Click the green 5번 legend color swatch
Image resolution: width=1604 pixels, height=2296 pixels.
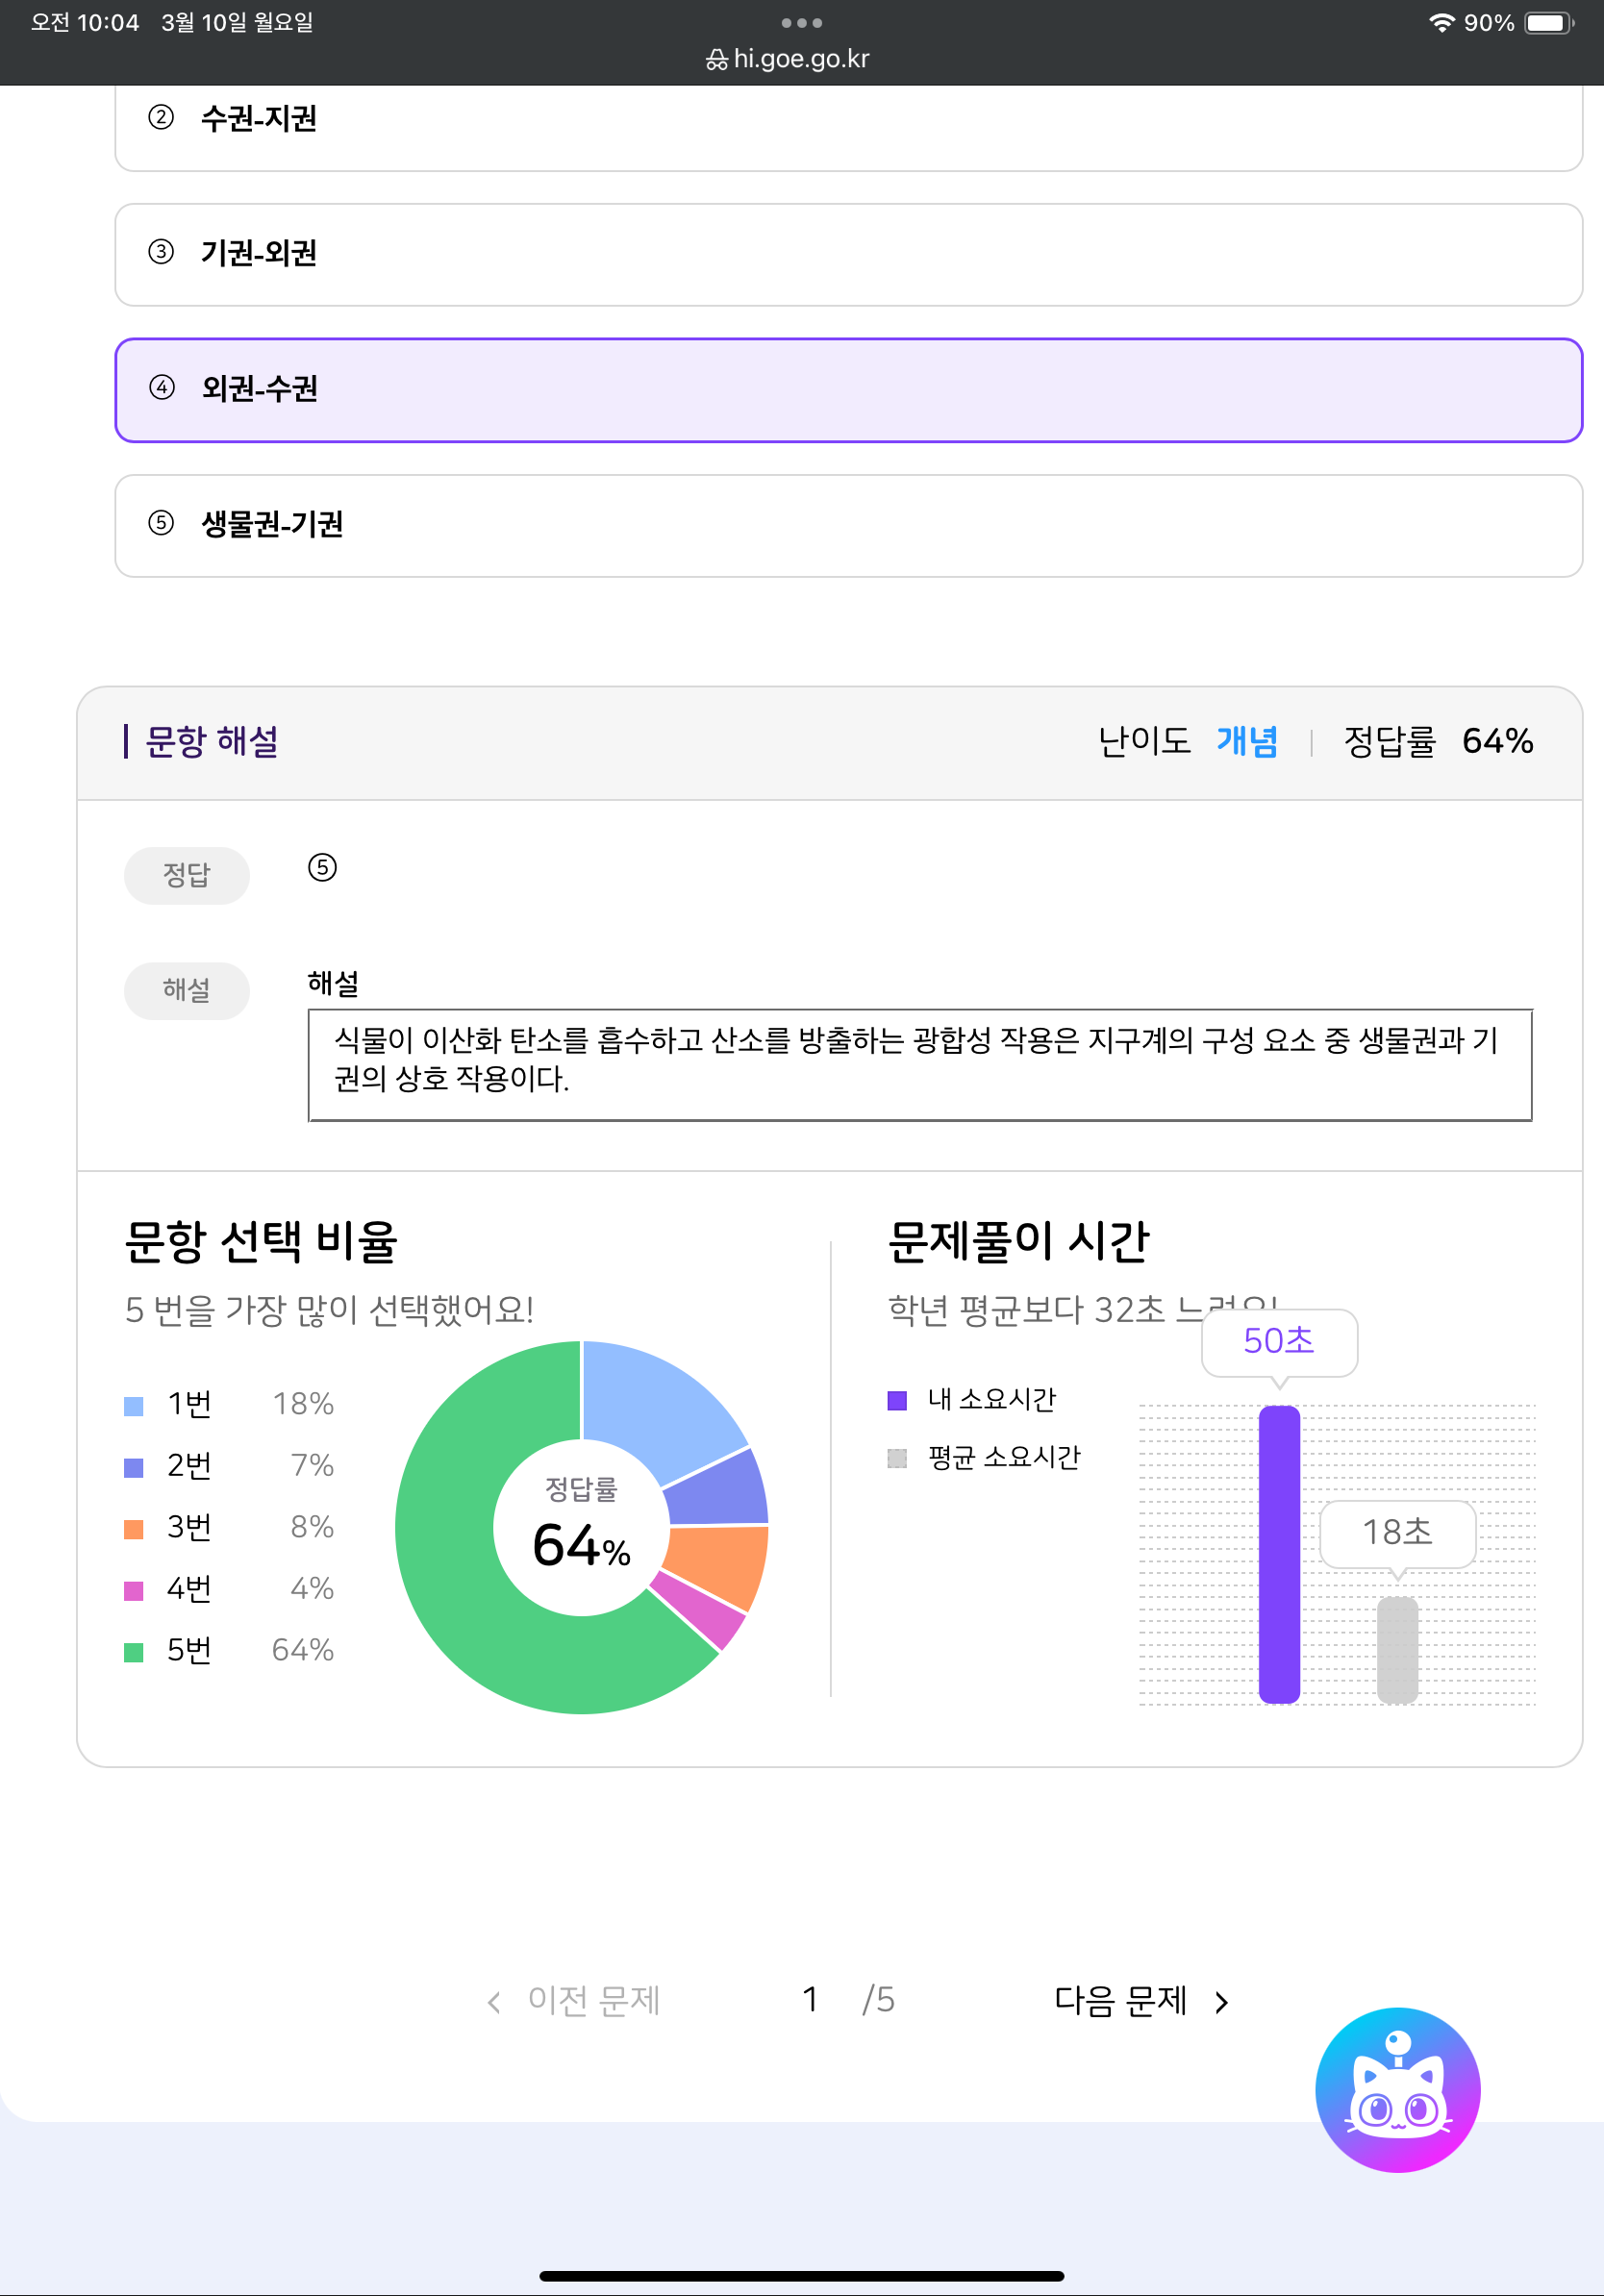[134, 1652]
